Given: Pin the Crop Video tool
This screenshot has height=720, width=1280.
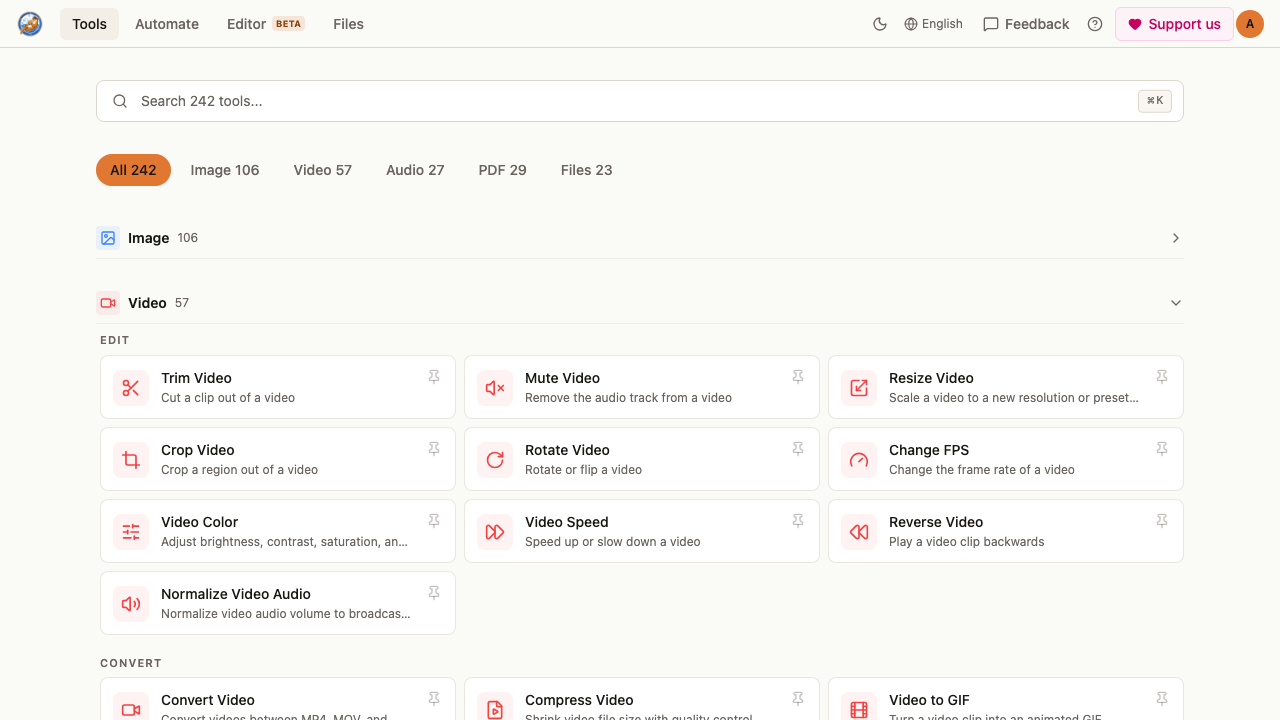Looking at the screenshot, I should pyautogui.click(x=434, y=449).
